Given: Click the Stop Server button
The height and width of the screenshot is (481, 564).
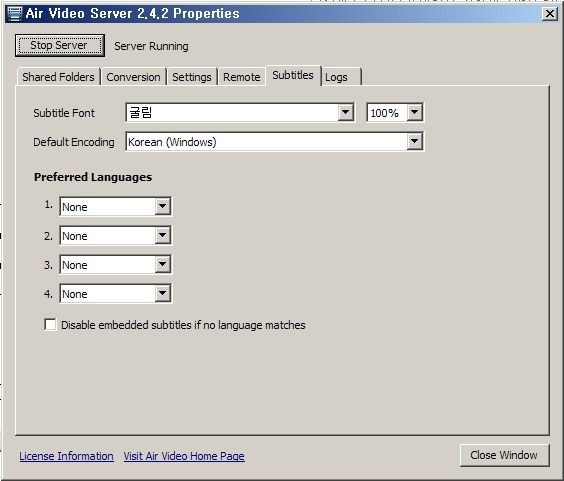Looking at the screenshot, I should (60, 45).
